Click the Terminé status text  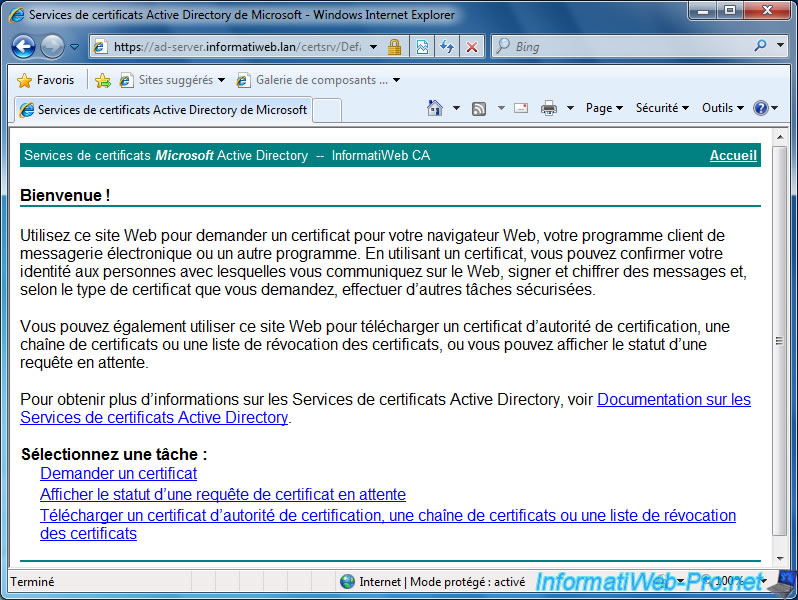[x=32, y=581]
